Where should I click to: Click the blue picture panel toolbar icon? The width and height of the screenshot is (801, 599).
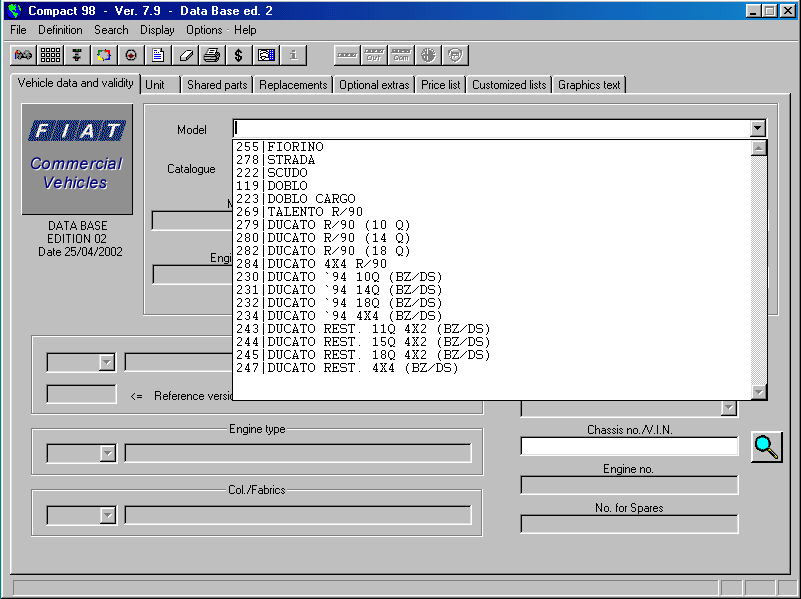pyautogui.click(x=266, y=55)
